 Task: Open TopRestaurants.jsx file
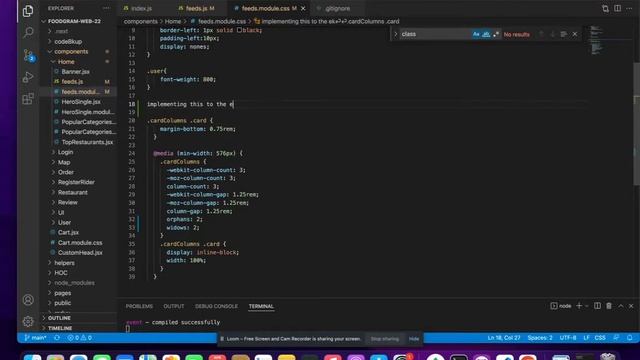(x=87, y=142)
